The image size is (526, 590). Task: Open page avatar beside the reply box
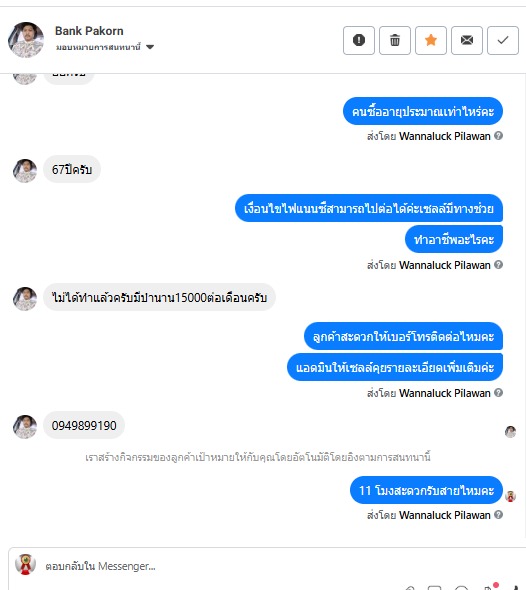point(25,564)
